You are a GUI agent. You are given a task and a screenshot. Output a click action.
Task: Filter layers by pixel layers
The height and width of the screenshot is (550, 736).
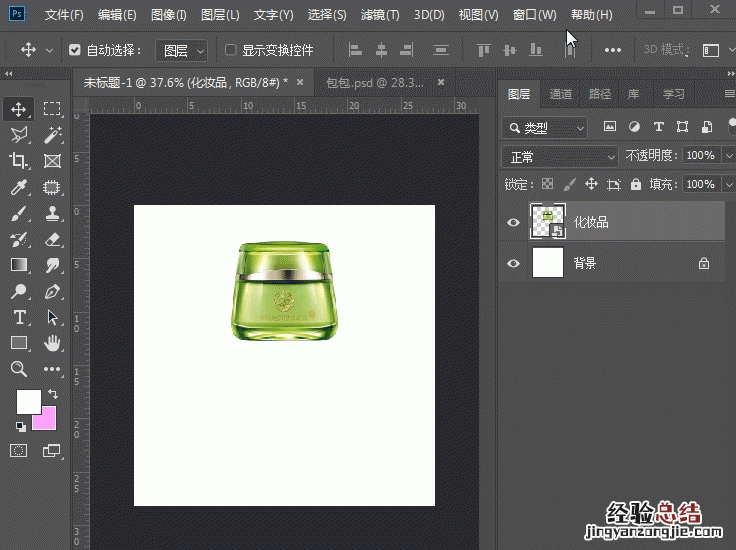tap(610, 127)
